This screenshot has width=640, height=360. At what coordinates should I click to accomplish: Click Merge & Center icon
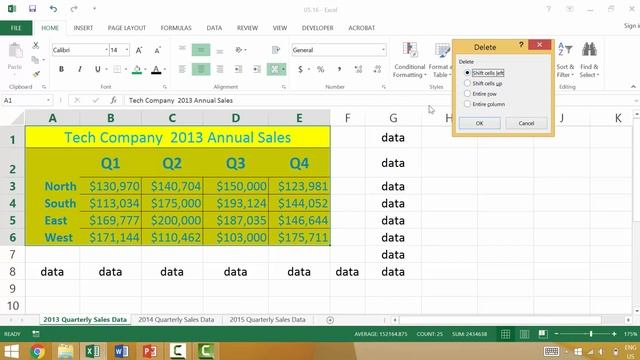274,69
